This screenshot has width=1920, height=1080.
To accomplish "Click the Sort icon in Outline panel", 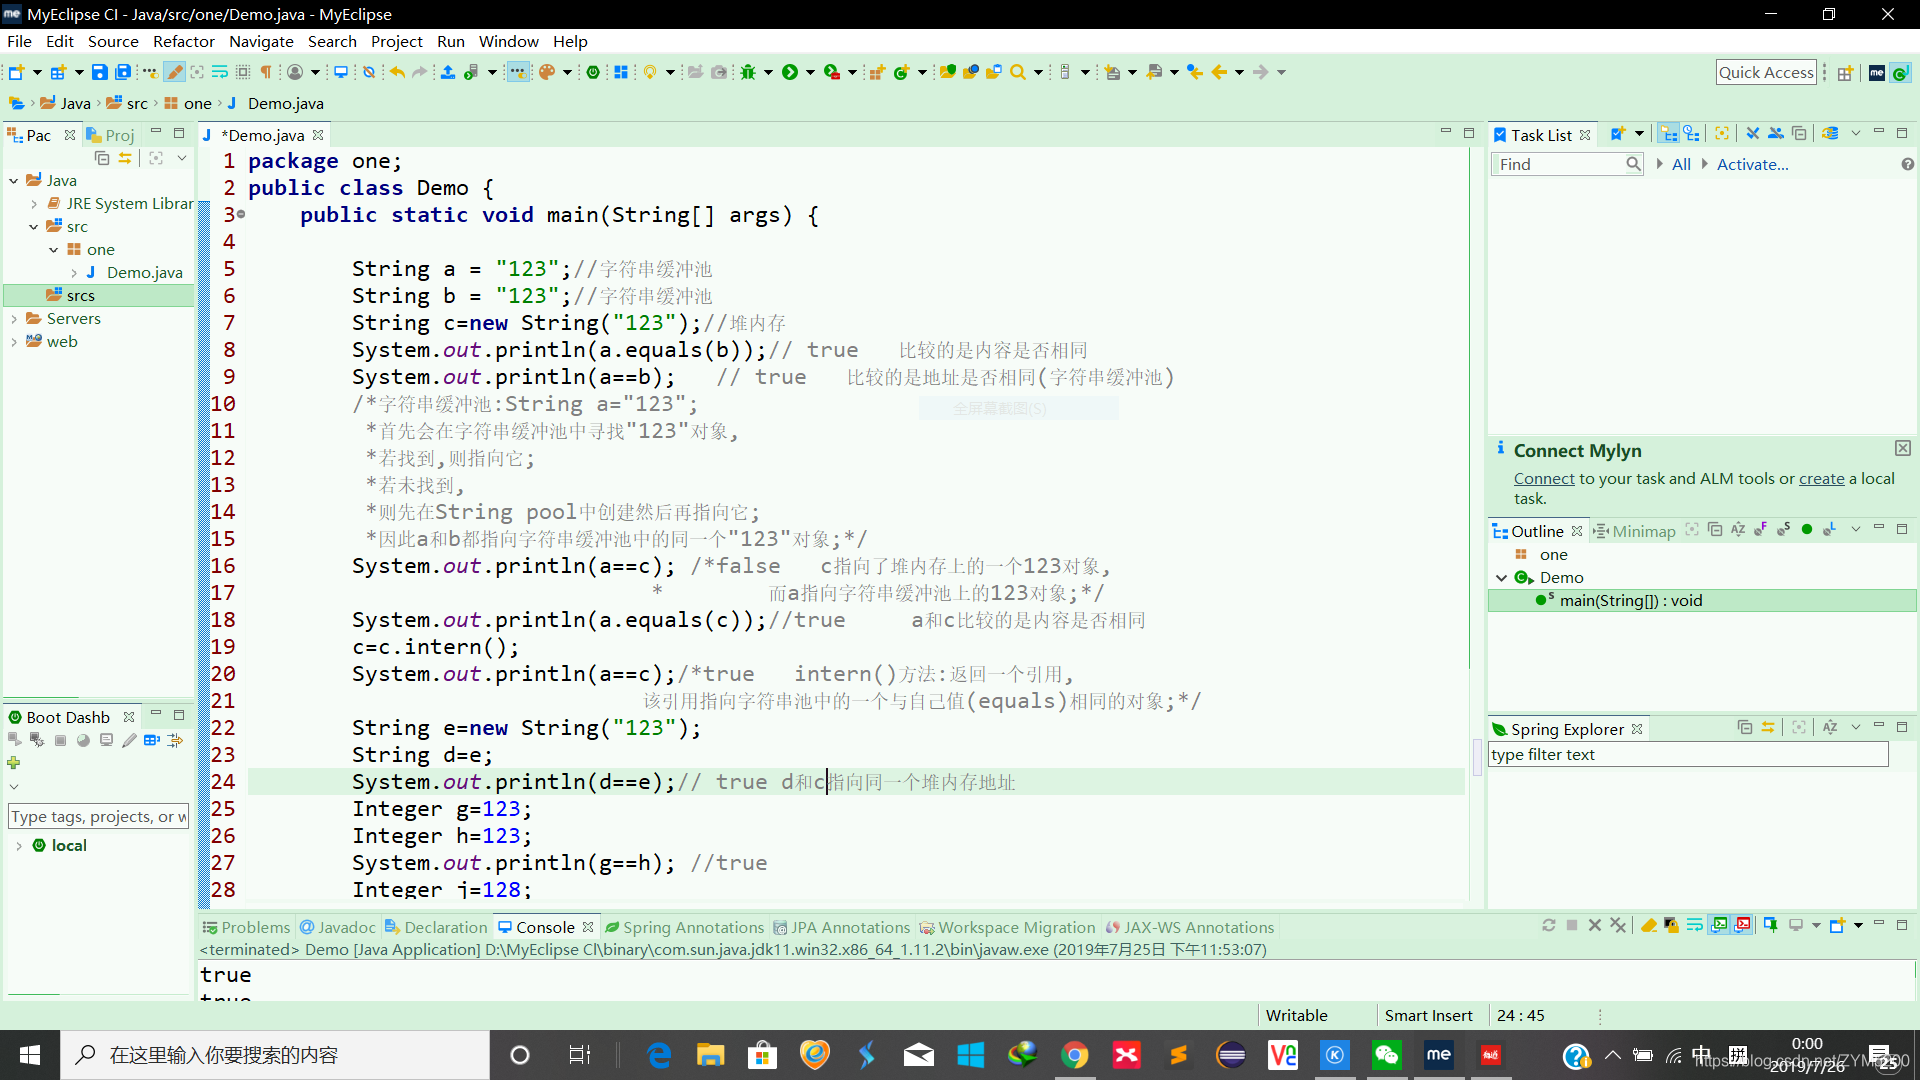I will click(x=1738, y=530).
